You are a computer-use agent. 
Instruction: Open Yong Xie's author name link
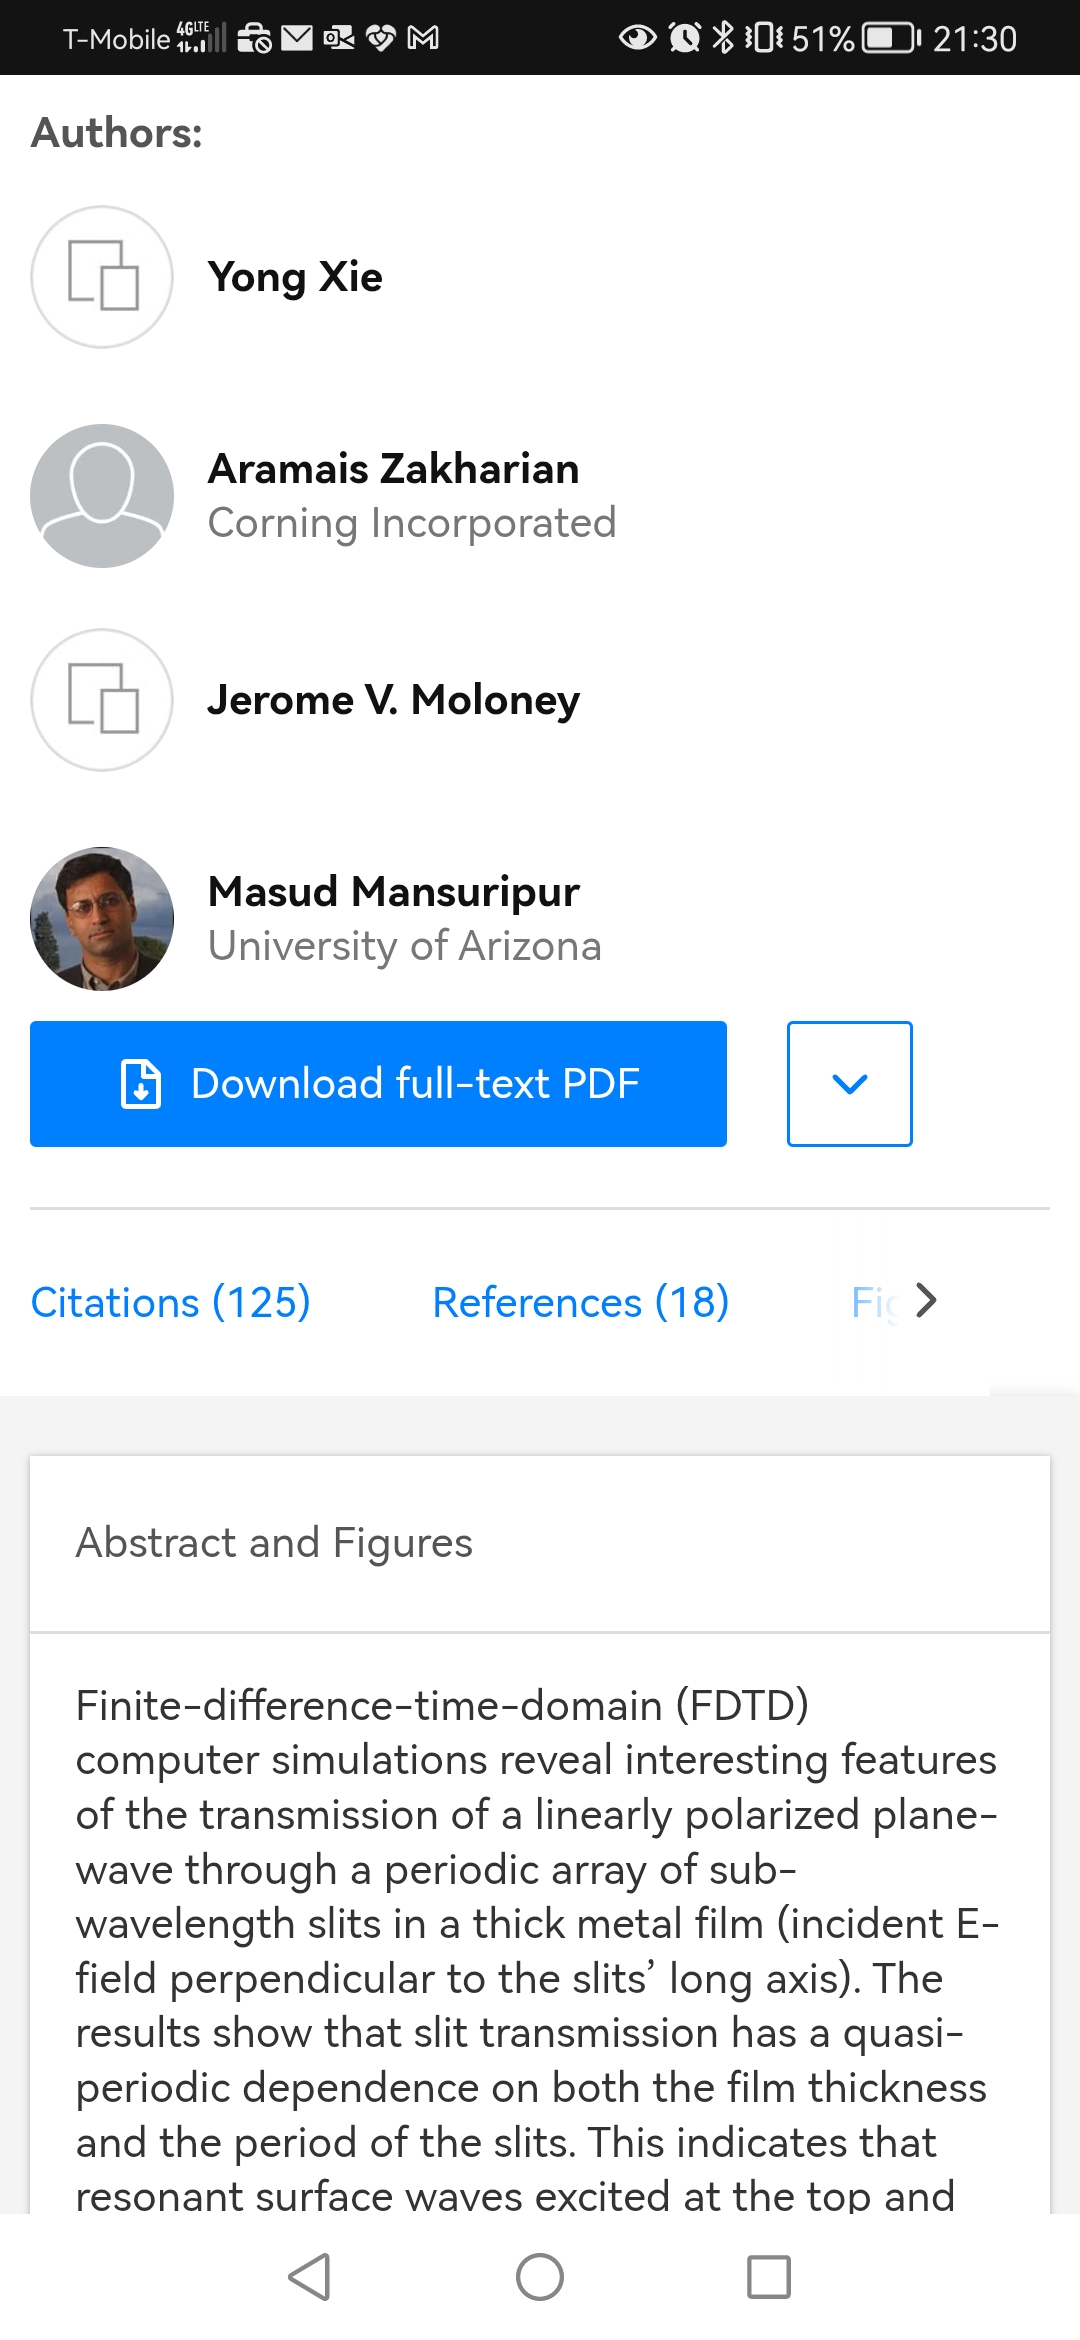point(295,277)
